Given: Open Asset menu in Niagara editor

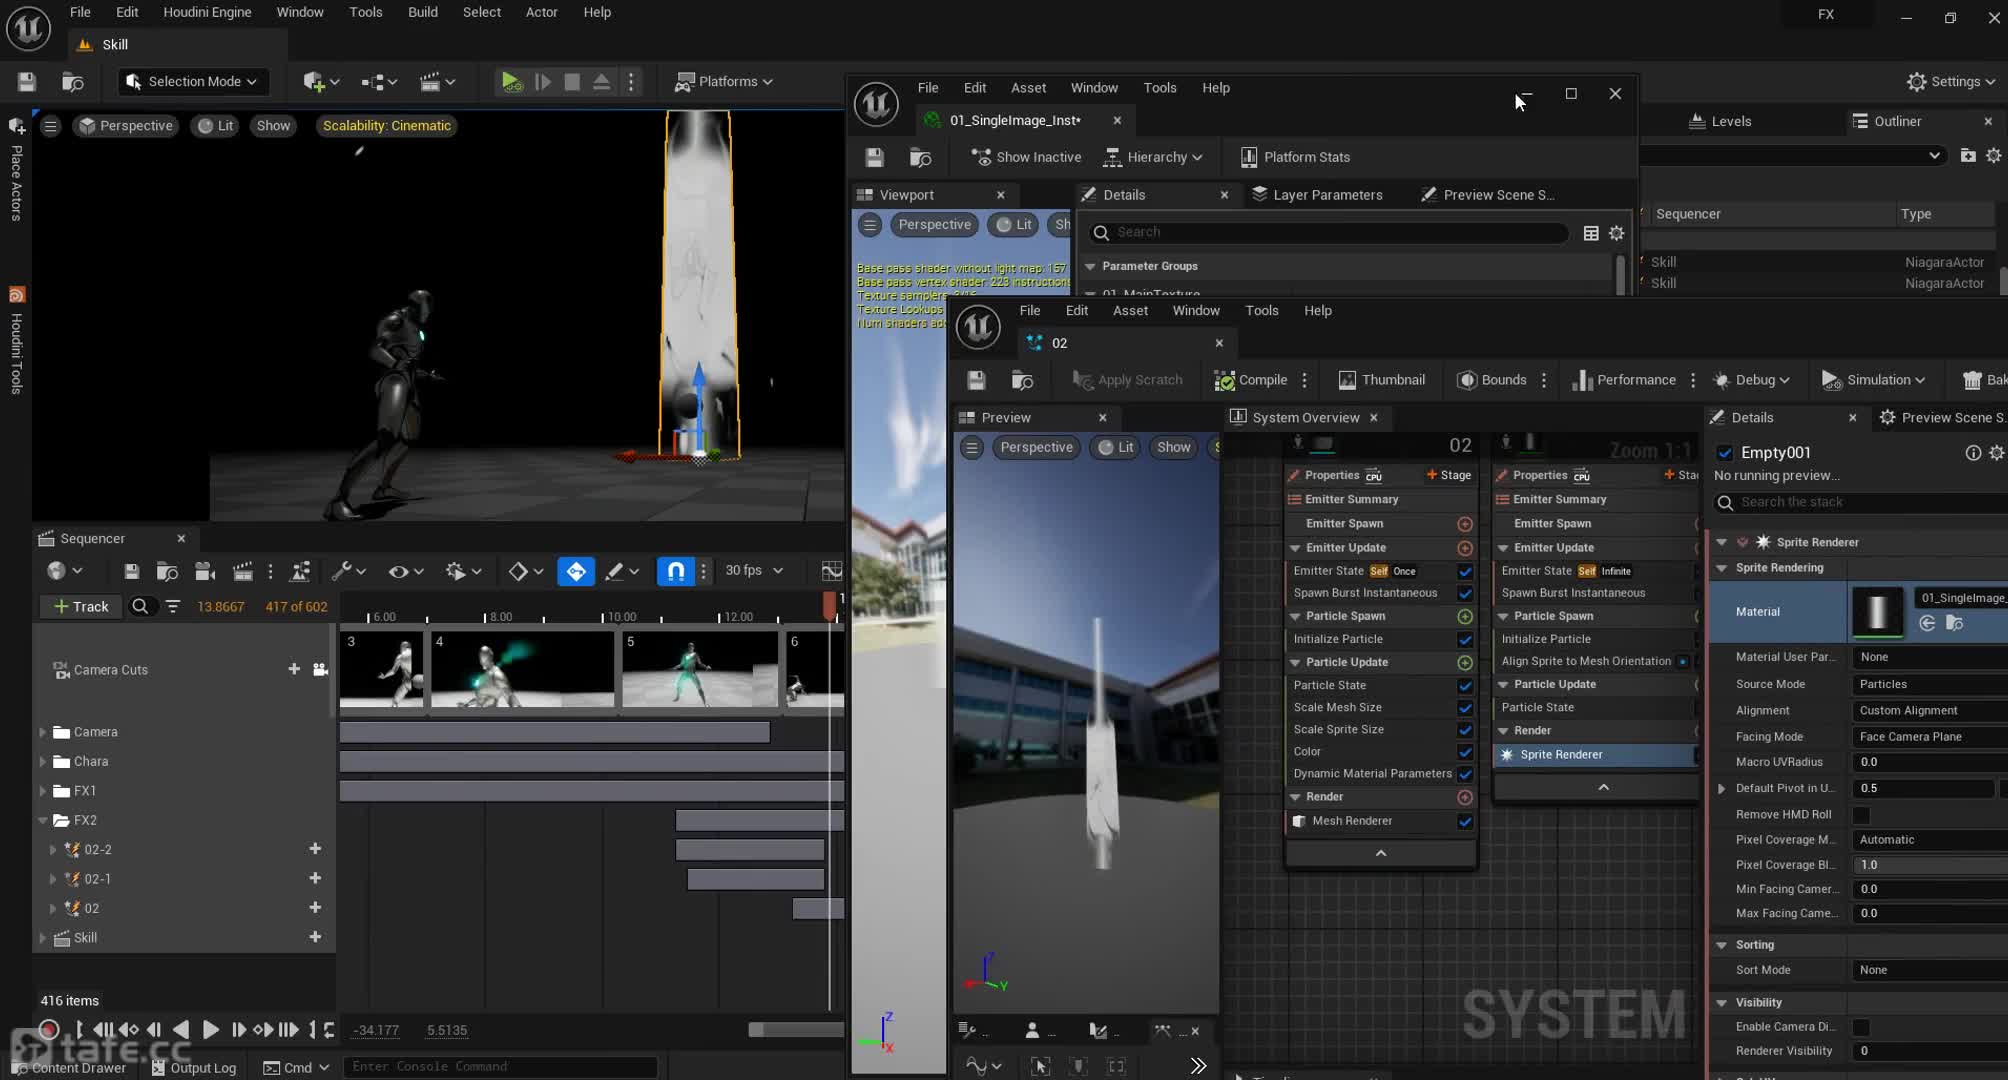Looking at the screenshot, I should (x=1130, y=311).
